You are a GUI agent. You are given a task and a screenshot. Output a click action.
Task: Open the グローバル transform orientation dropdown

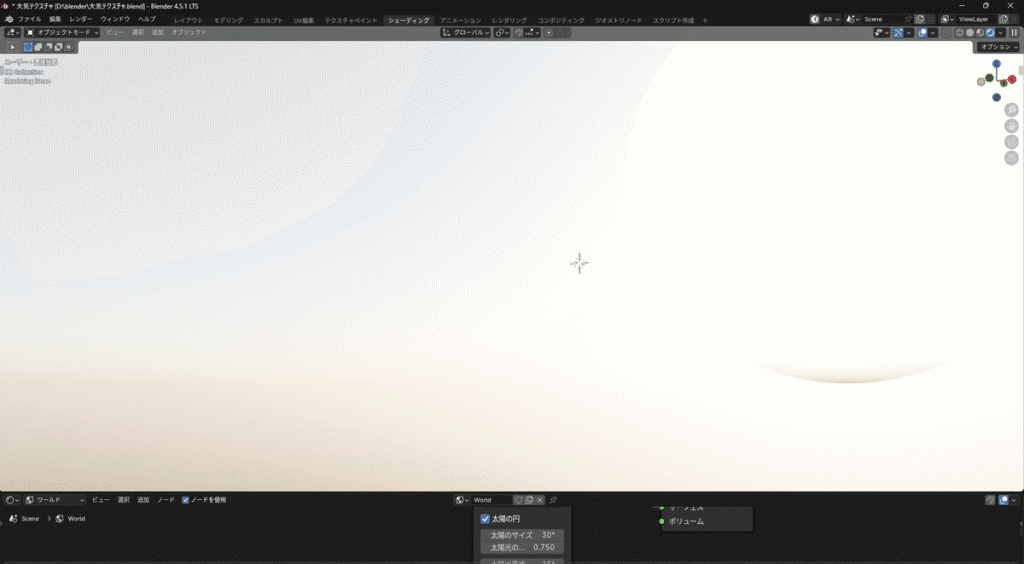466,33
